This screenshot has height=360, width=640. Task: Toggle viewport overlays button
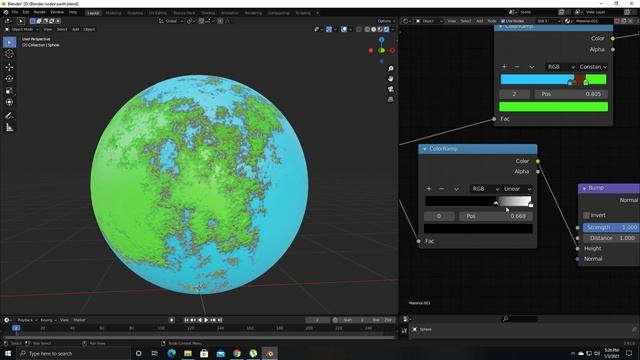pyautogui.click(x=344, y=29)
